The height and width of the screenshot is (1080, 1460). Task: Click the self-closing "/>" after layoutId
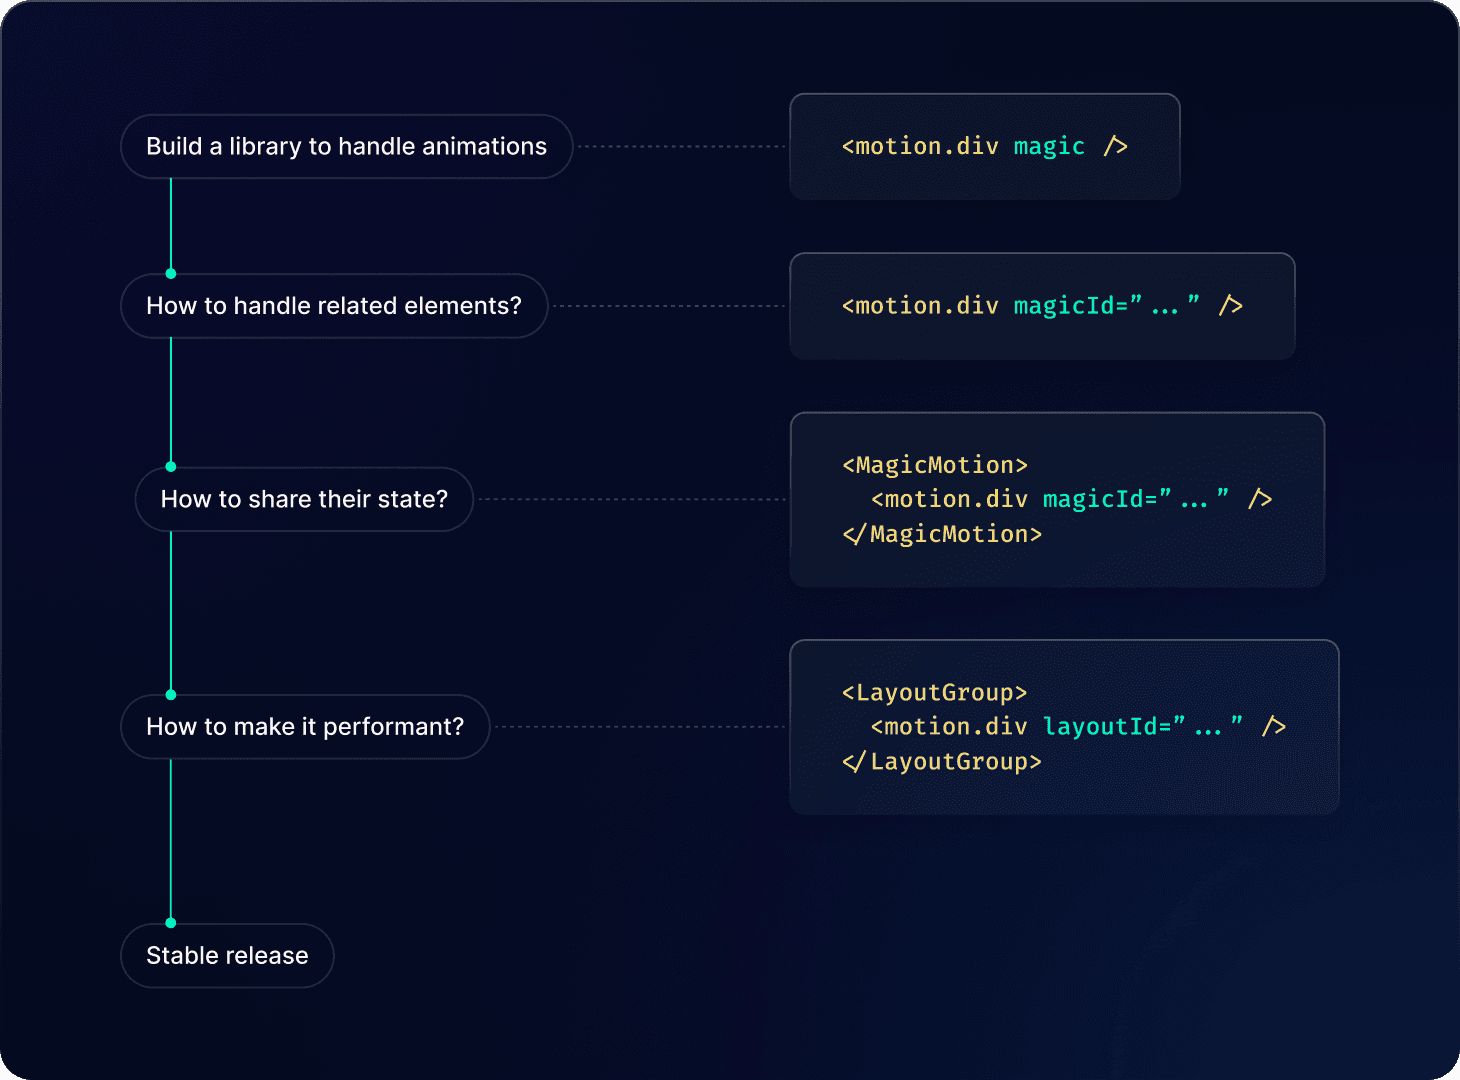[x=1273, y=727]
